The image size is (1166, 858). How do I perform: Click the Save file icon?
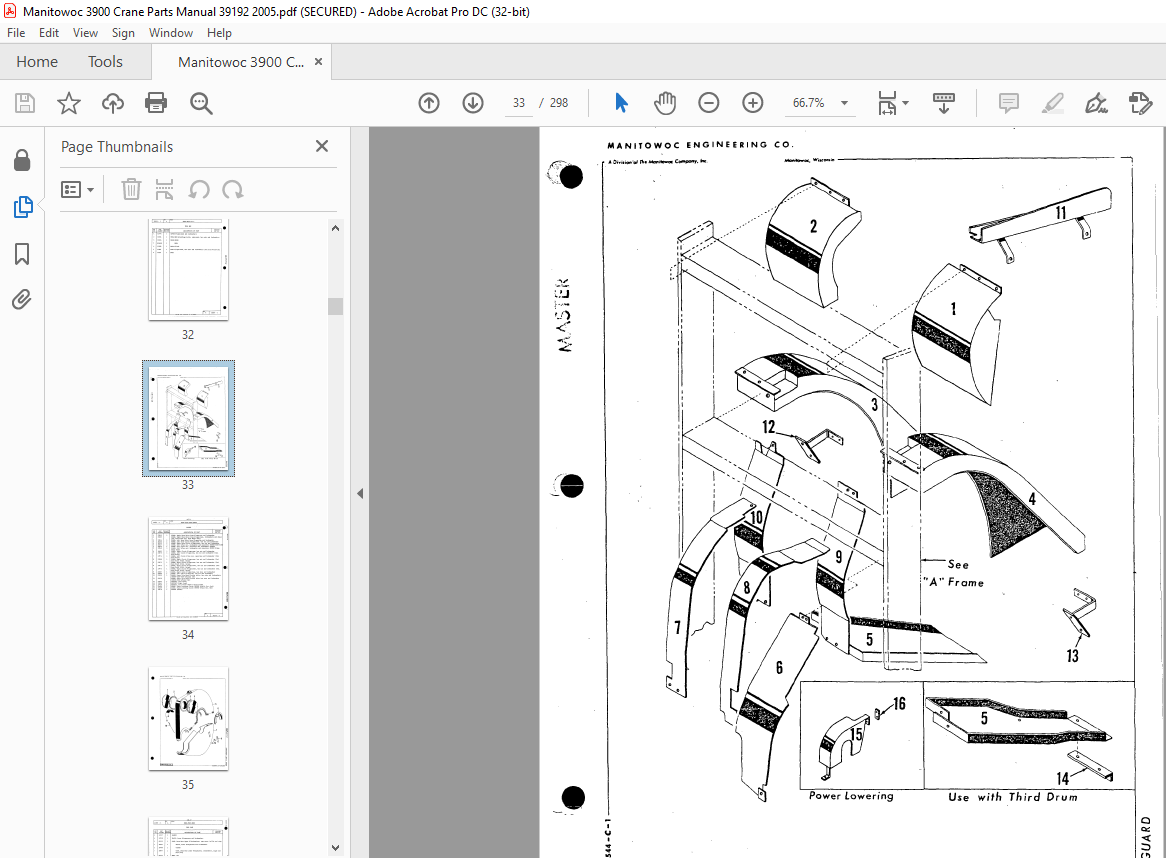[25, 103]
